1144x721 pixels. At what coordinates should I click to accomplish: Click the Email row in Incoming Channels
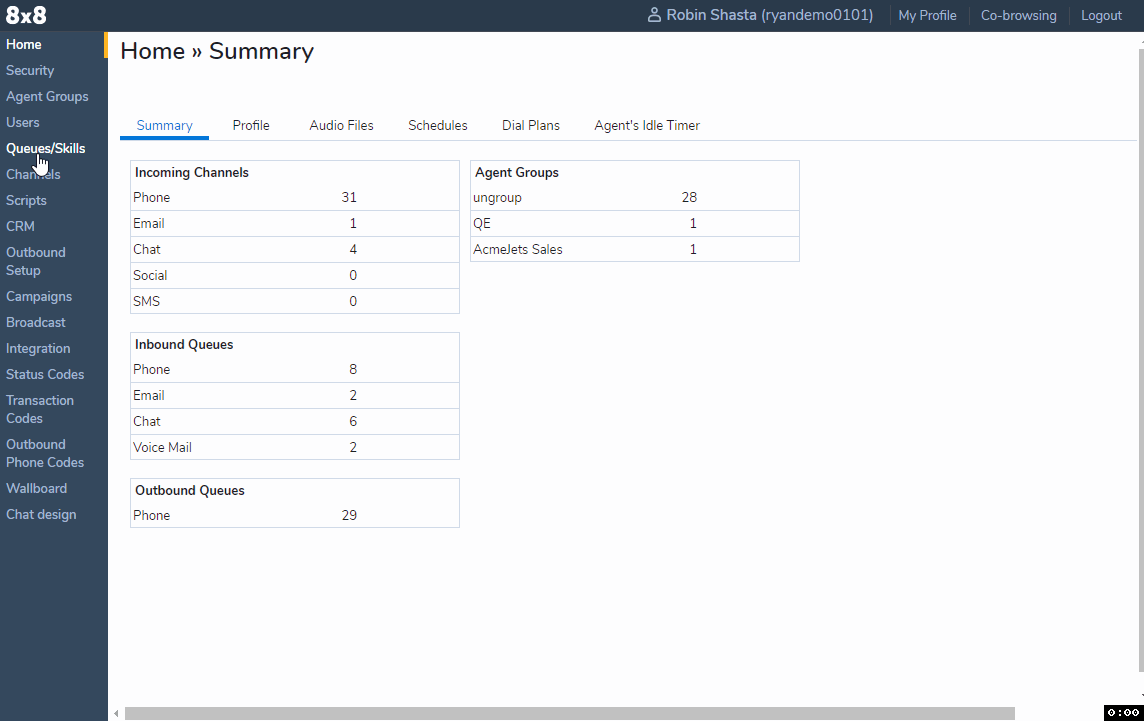tap(295, 224)
